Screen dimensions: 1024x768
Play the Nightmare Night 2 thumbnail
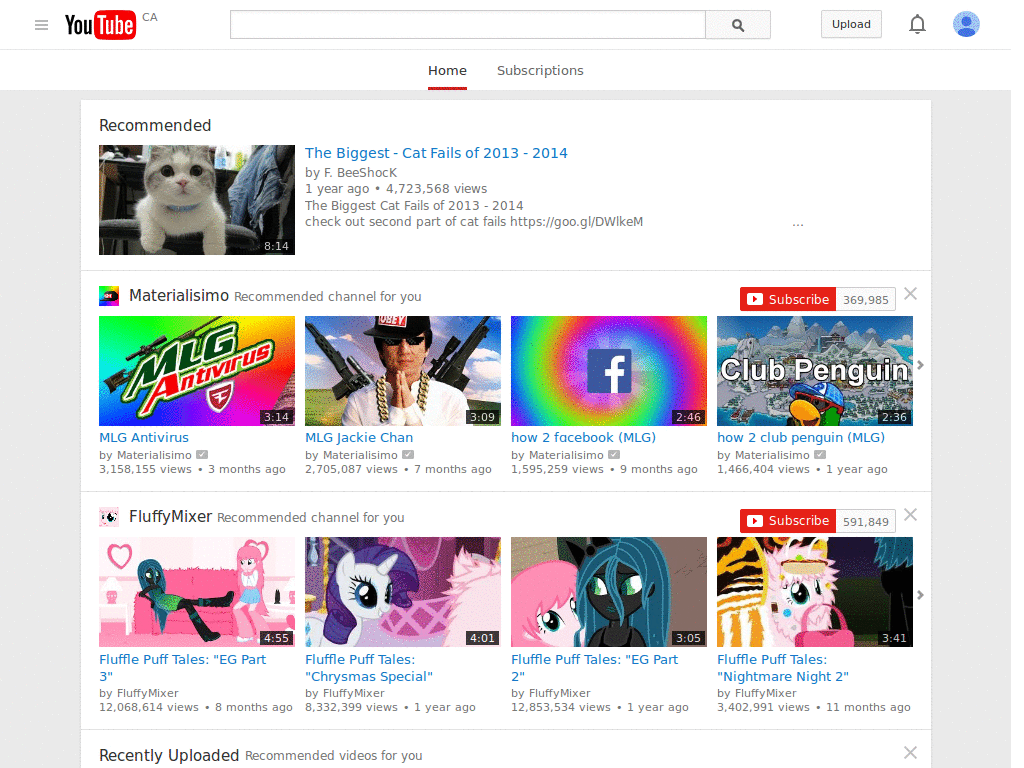point(815,592)
